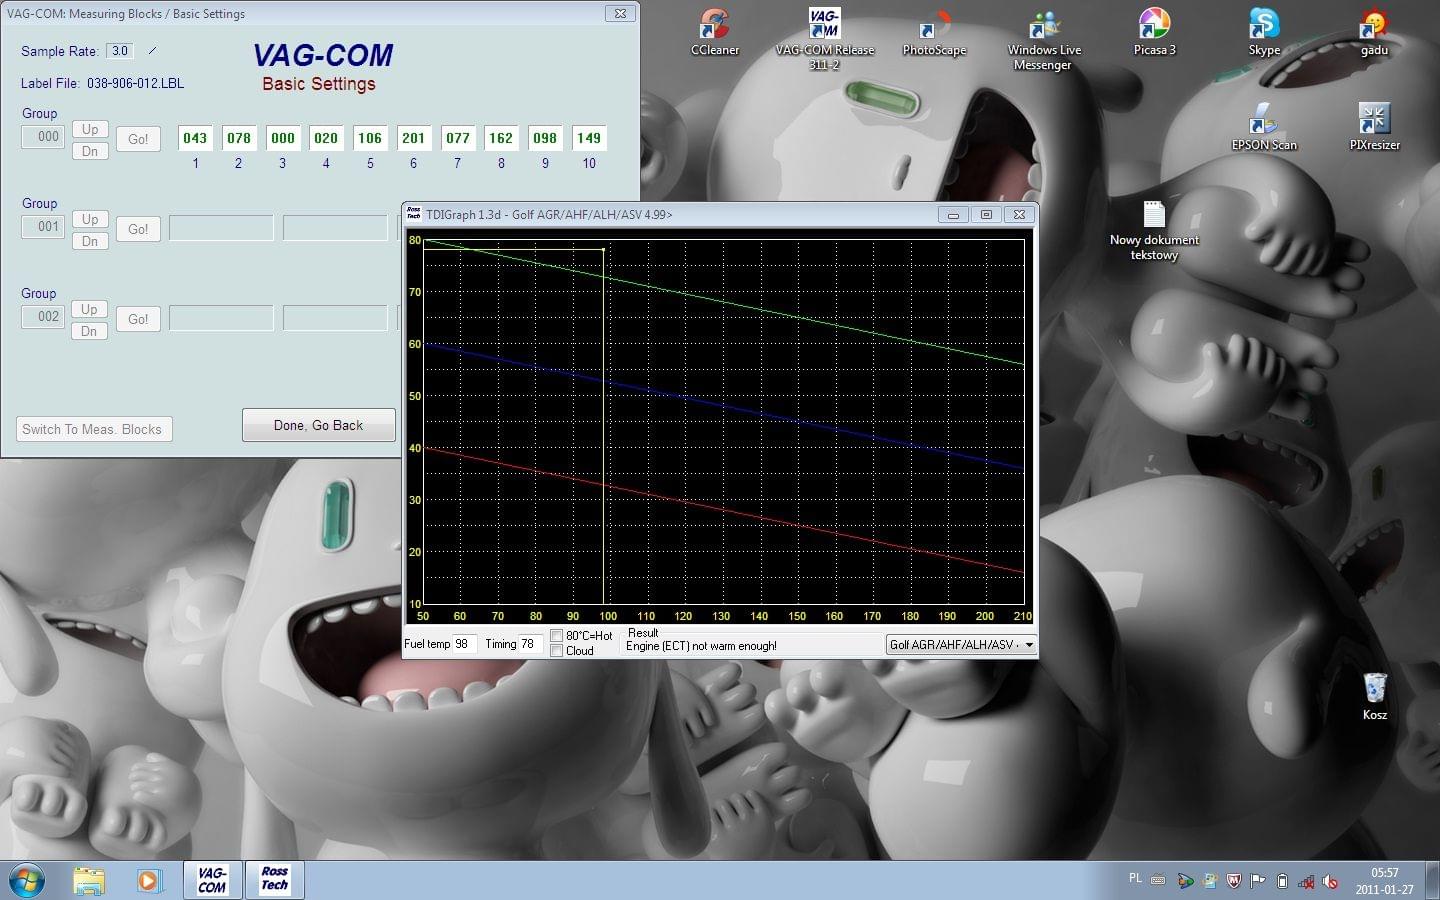
Task: Open the Golf AGR/AHF/ALH/ASV engine dropdown
Action: [x=961, y=645]
